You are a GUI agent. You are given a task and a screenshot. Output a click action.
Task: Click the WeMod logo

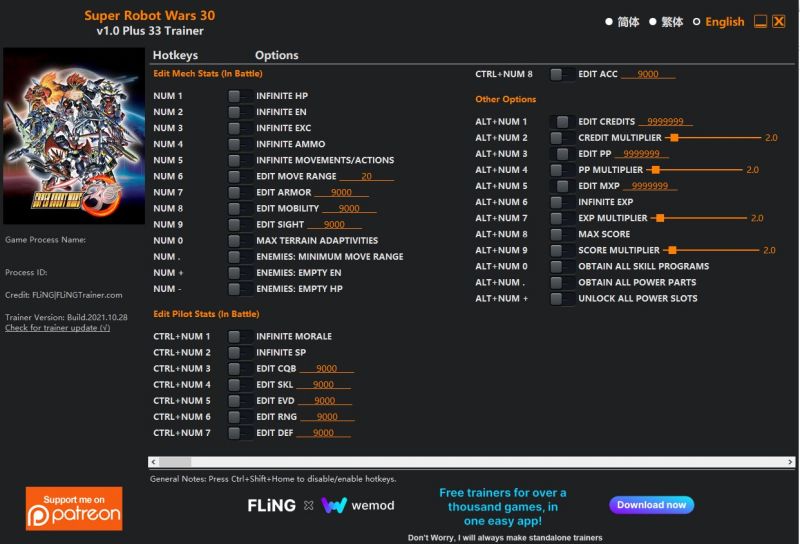[x=358, y=505]
